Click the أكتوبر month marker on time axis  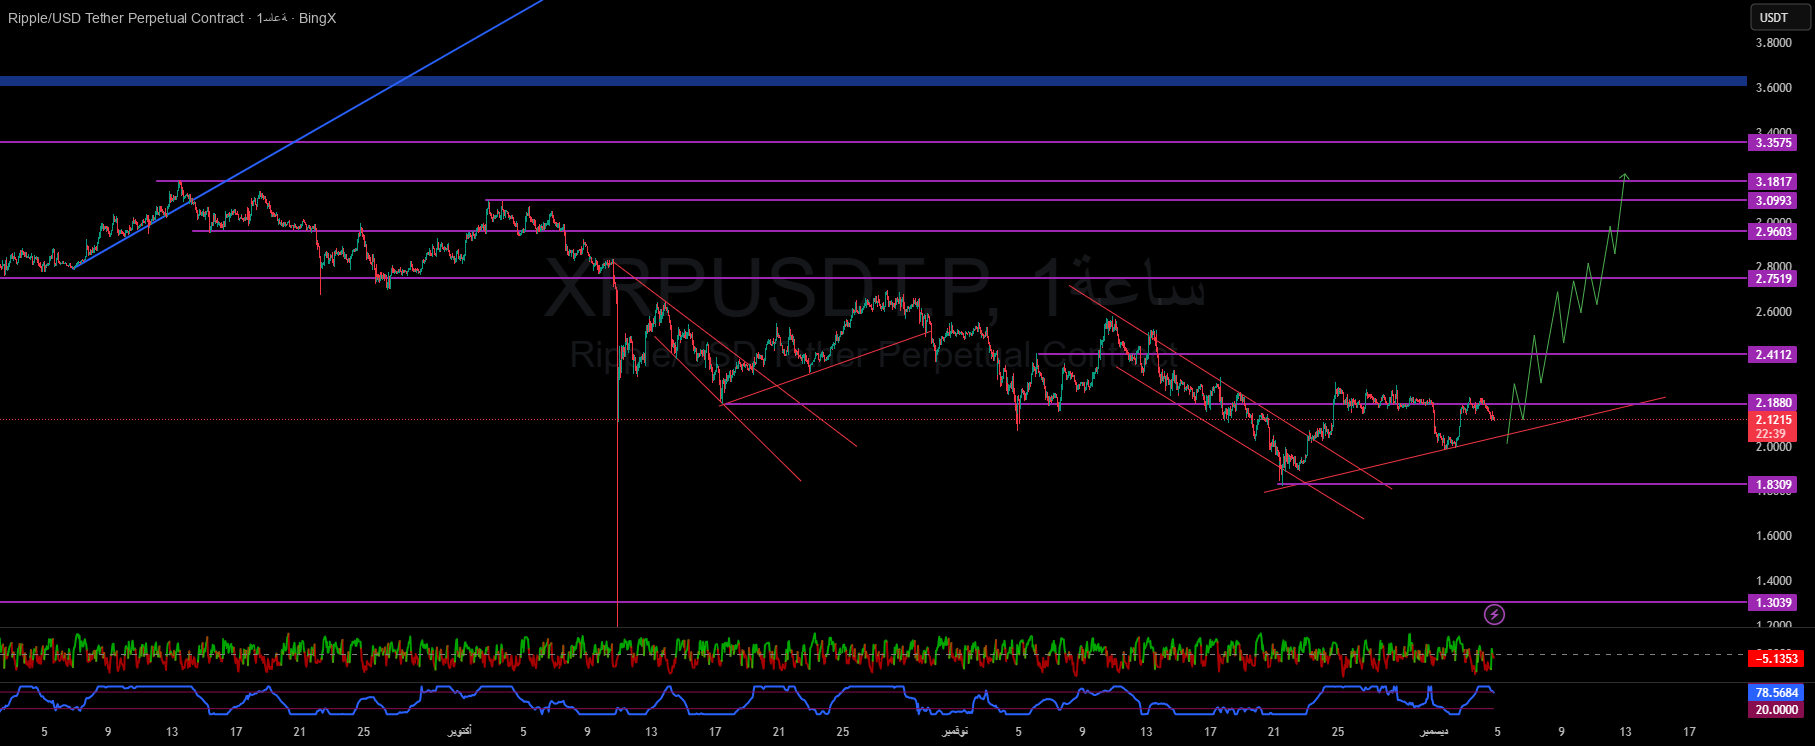click(459, 732)
